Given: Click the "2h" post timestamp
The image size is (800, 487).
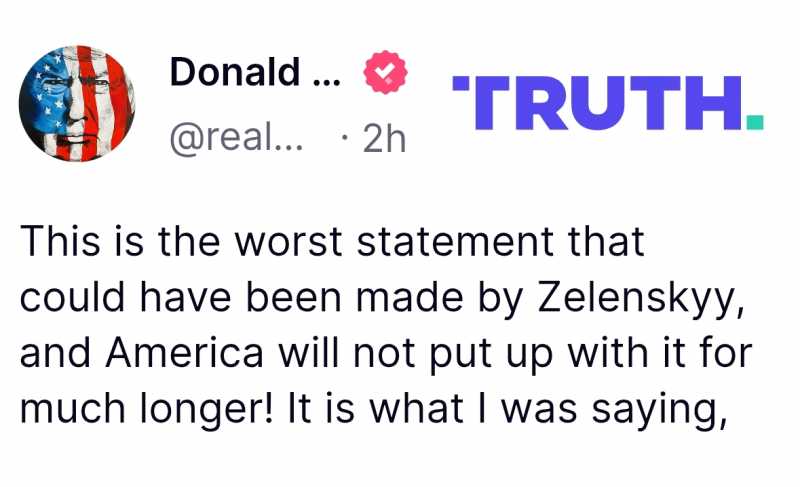Looking at the screenshot, I should (384, 138).
